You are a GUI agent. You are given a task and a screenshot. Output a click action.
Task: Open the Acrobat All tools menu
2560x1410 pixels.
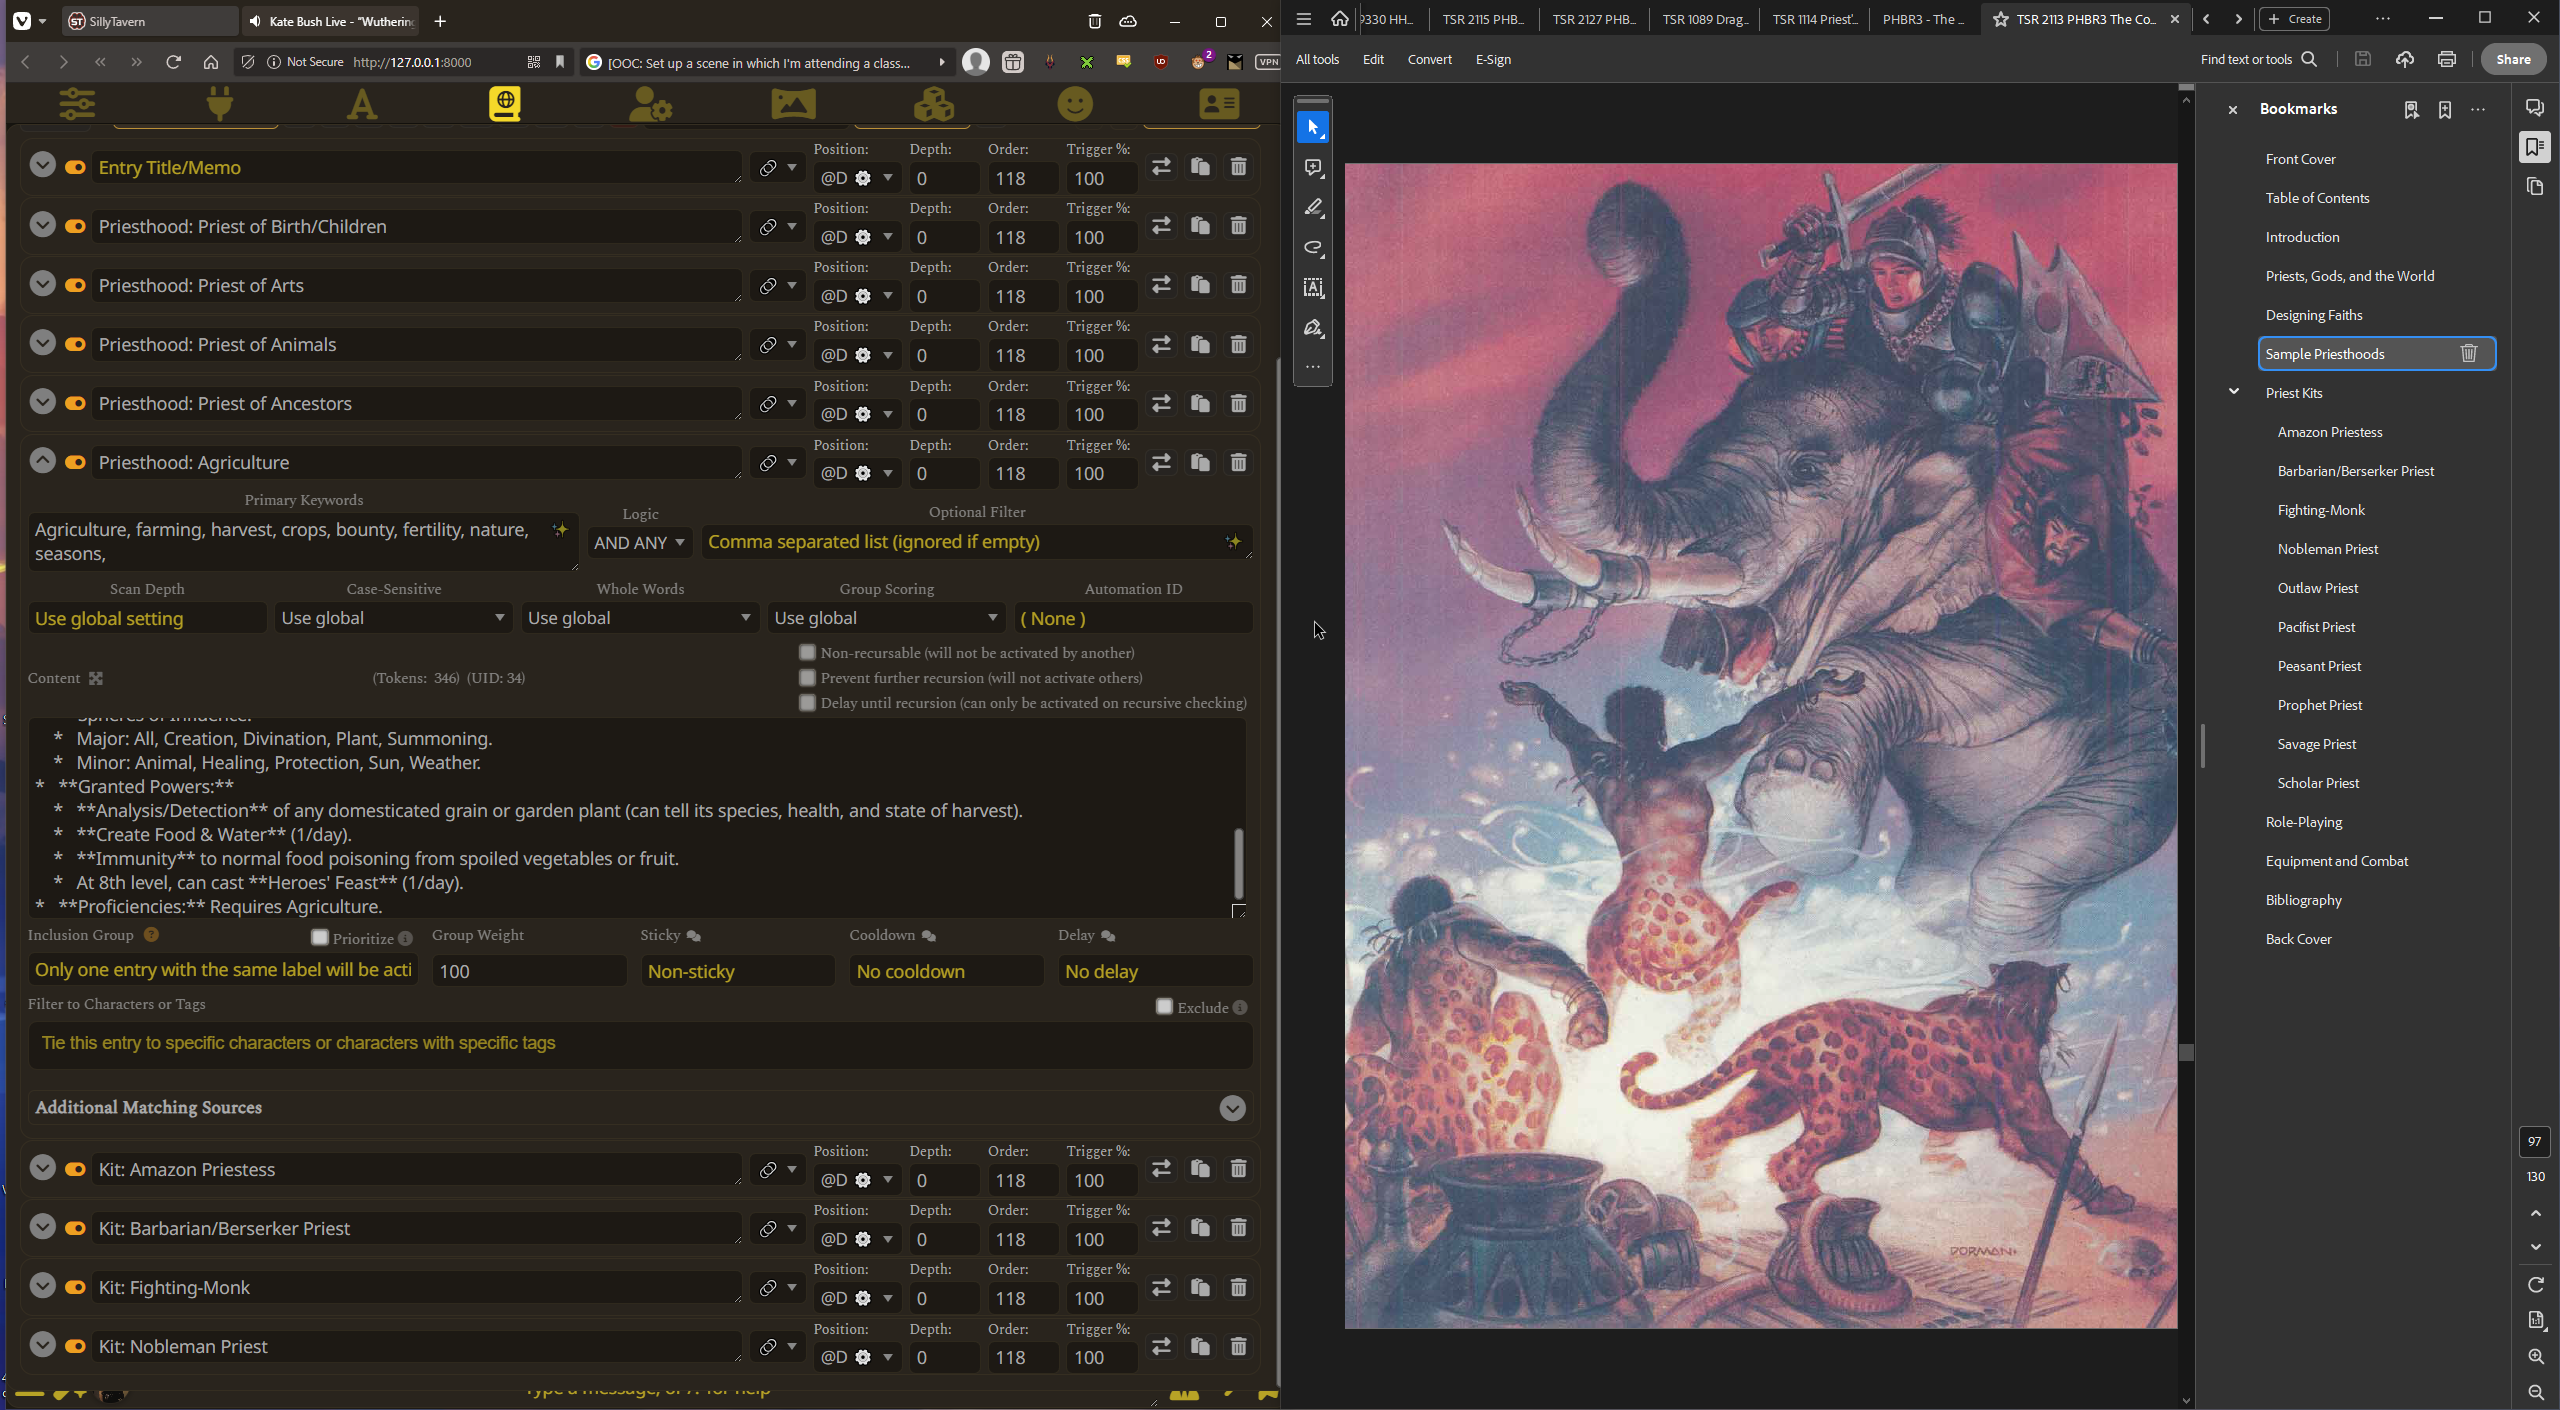(x=1317, y=59)
